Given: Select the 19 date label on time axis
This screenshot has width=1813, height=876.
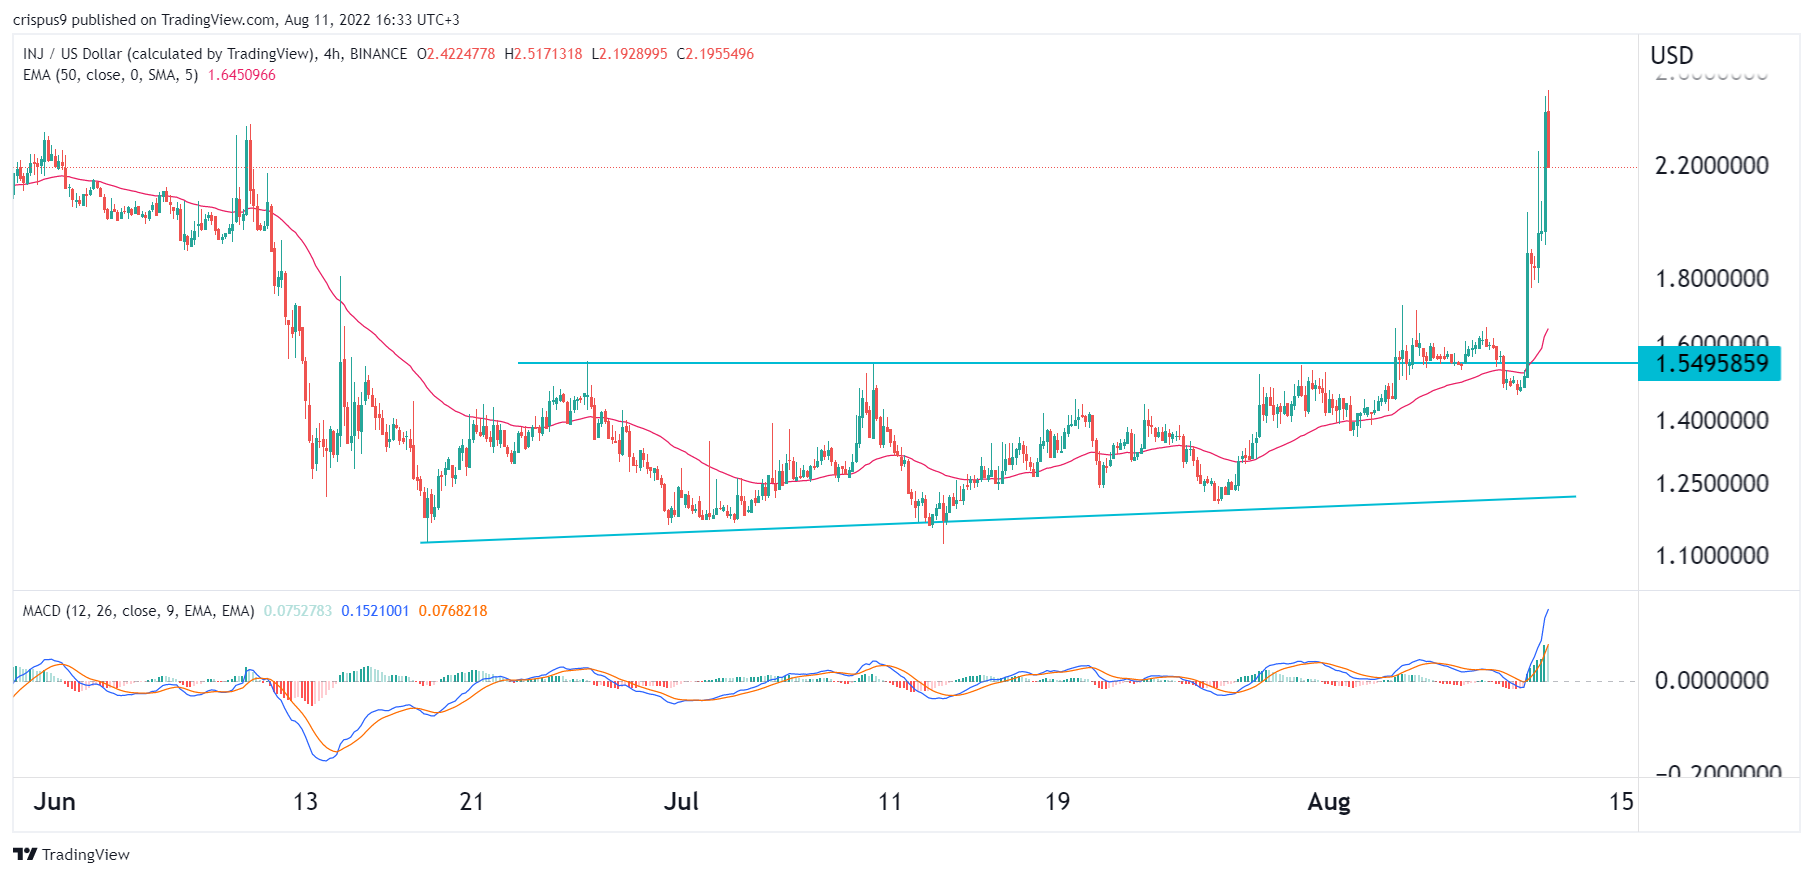Looking at the screenshot, I should (1057, 801).
